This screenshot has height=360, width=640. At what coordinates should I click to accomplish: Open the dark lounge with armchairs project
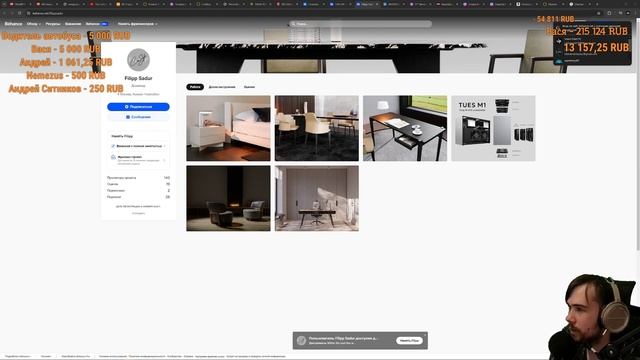[228, 198]
